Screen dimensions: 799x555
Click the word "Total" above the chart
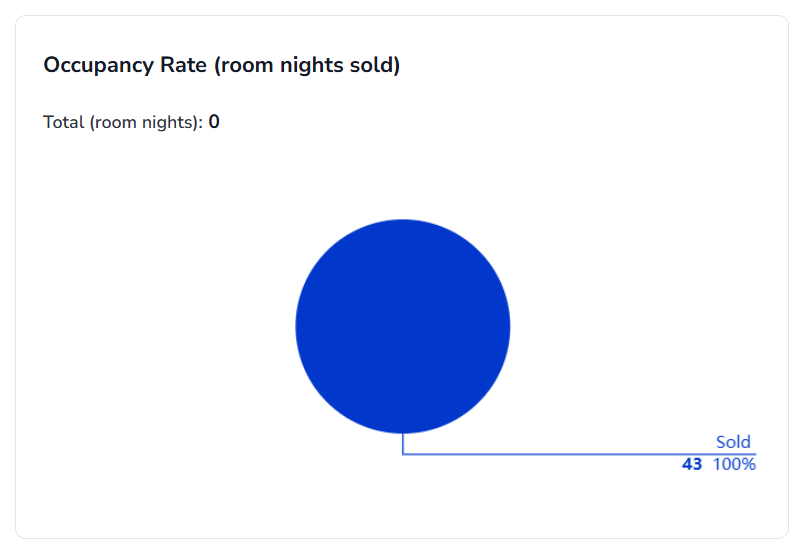(x=63, y=123)
